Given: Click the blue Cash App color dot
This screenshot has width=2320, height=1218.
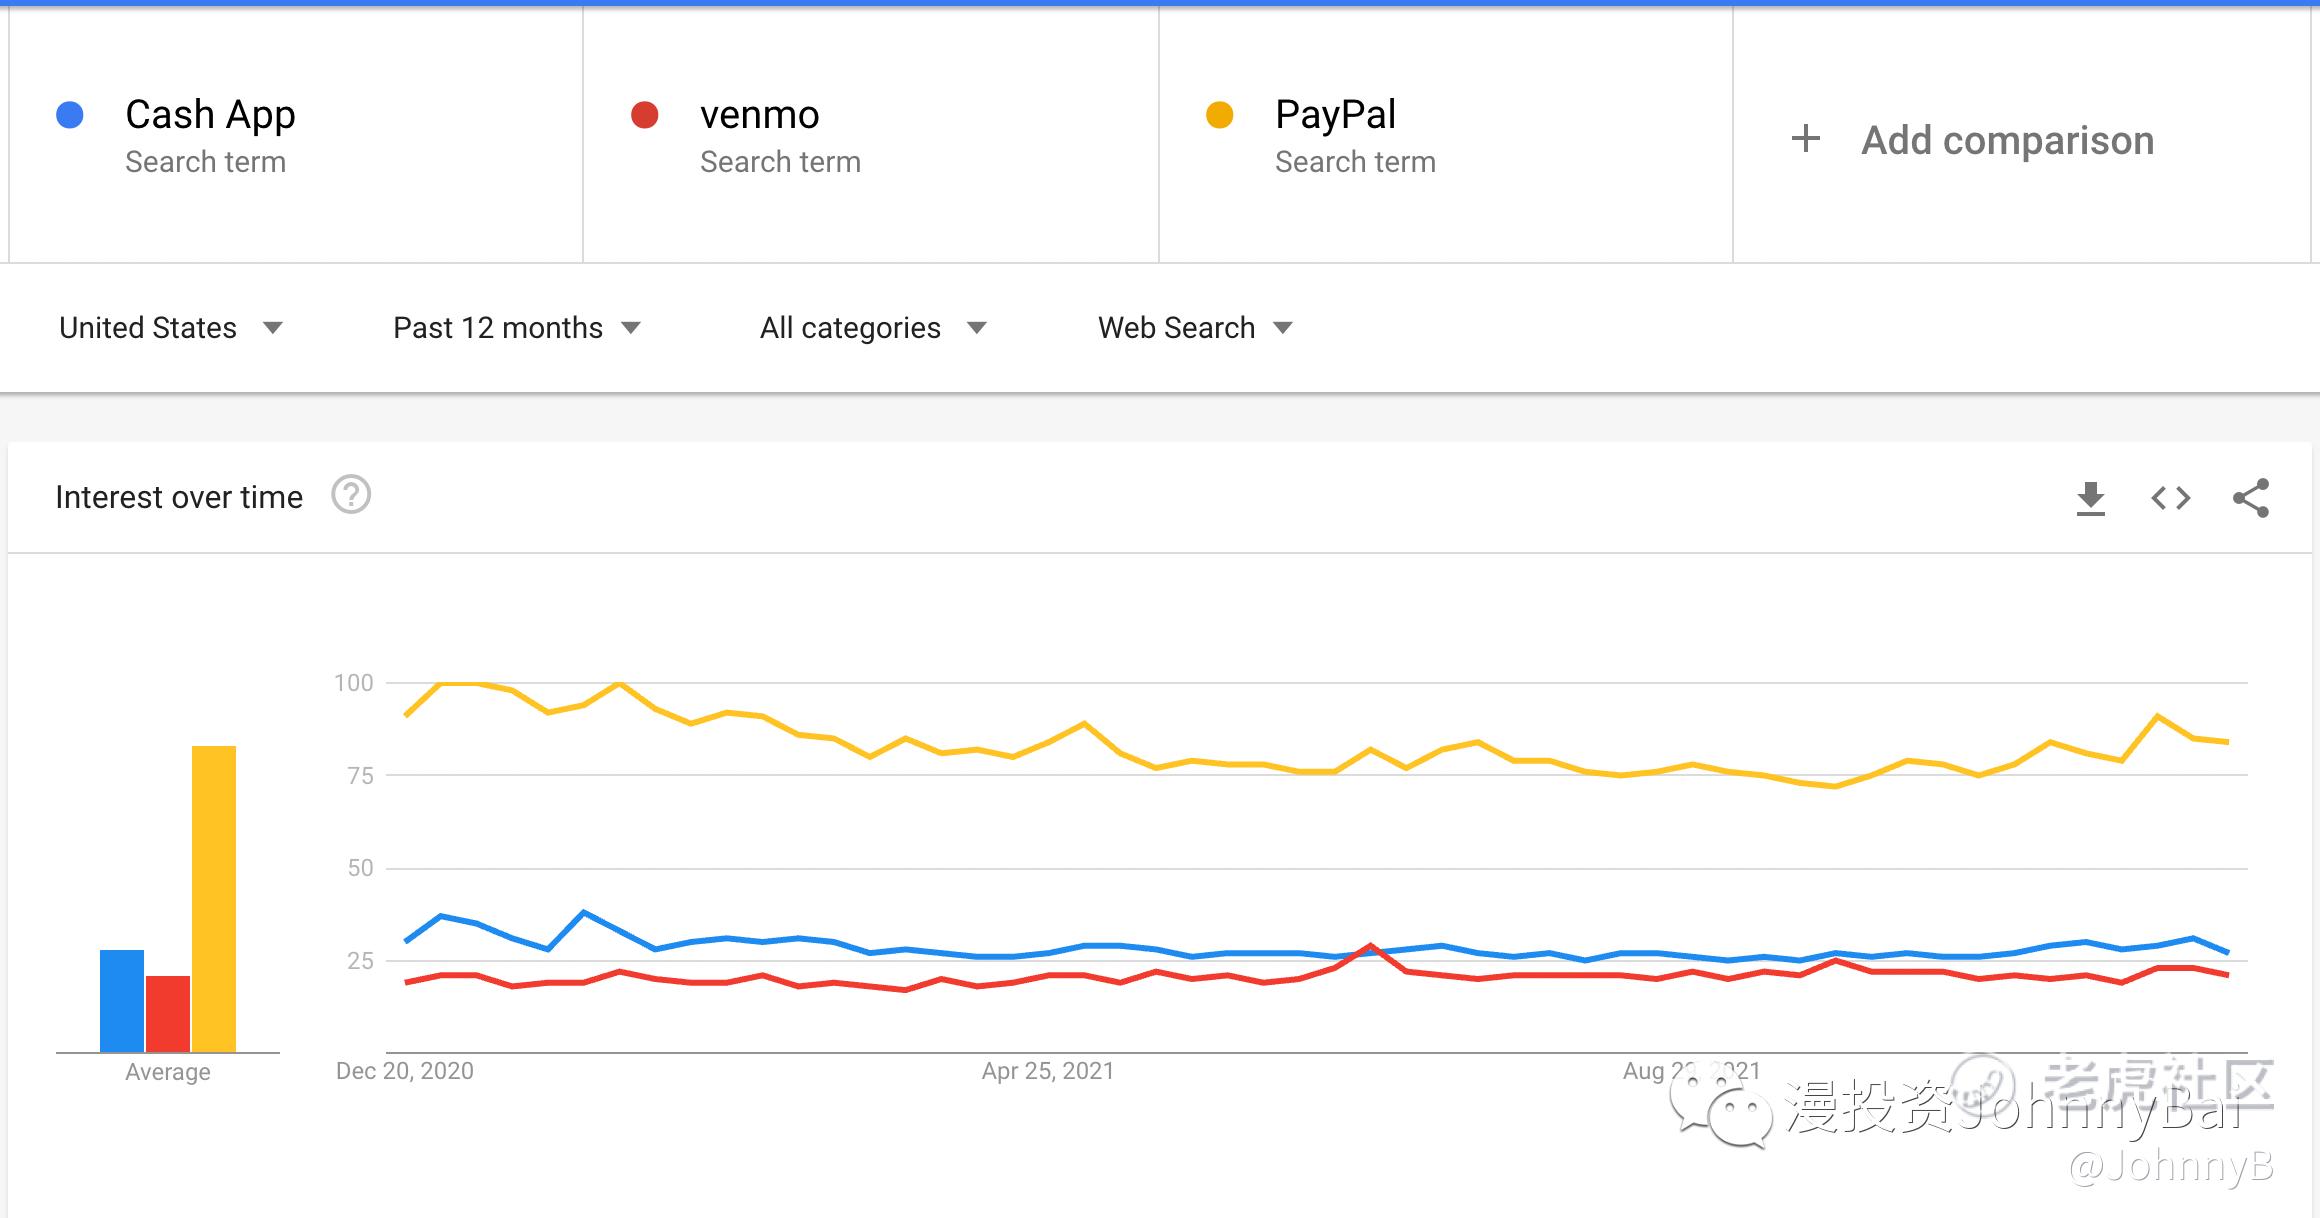Looking at the screenshot, I should point(70,115).
